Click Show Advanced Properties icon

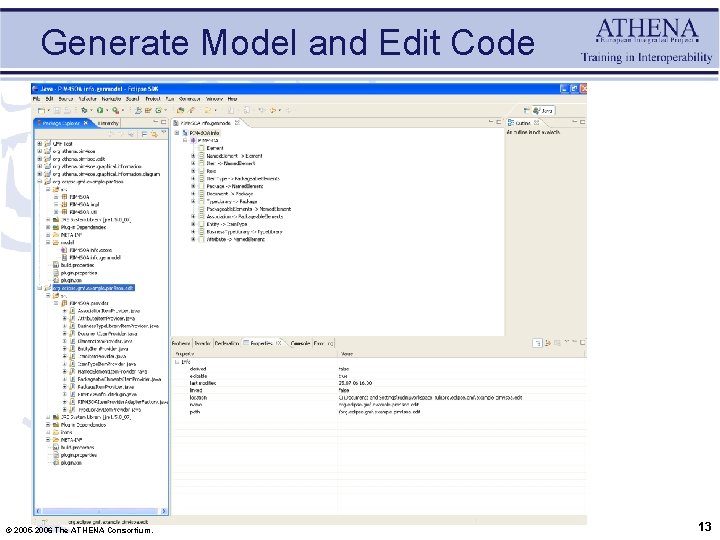(x=548, y=343)
